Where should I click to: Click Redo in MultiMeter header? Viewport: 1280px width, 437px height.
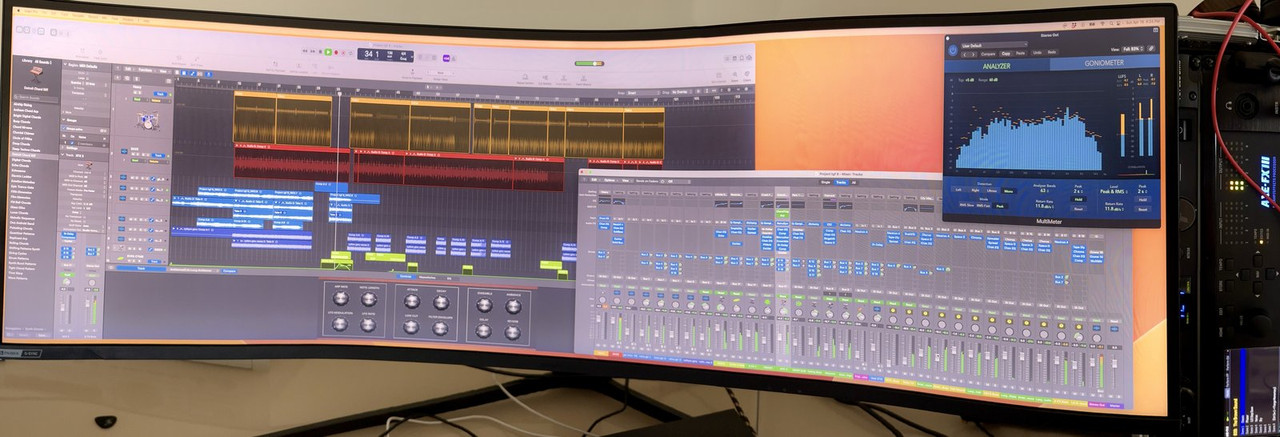point(1052,52)
